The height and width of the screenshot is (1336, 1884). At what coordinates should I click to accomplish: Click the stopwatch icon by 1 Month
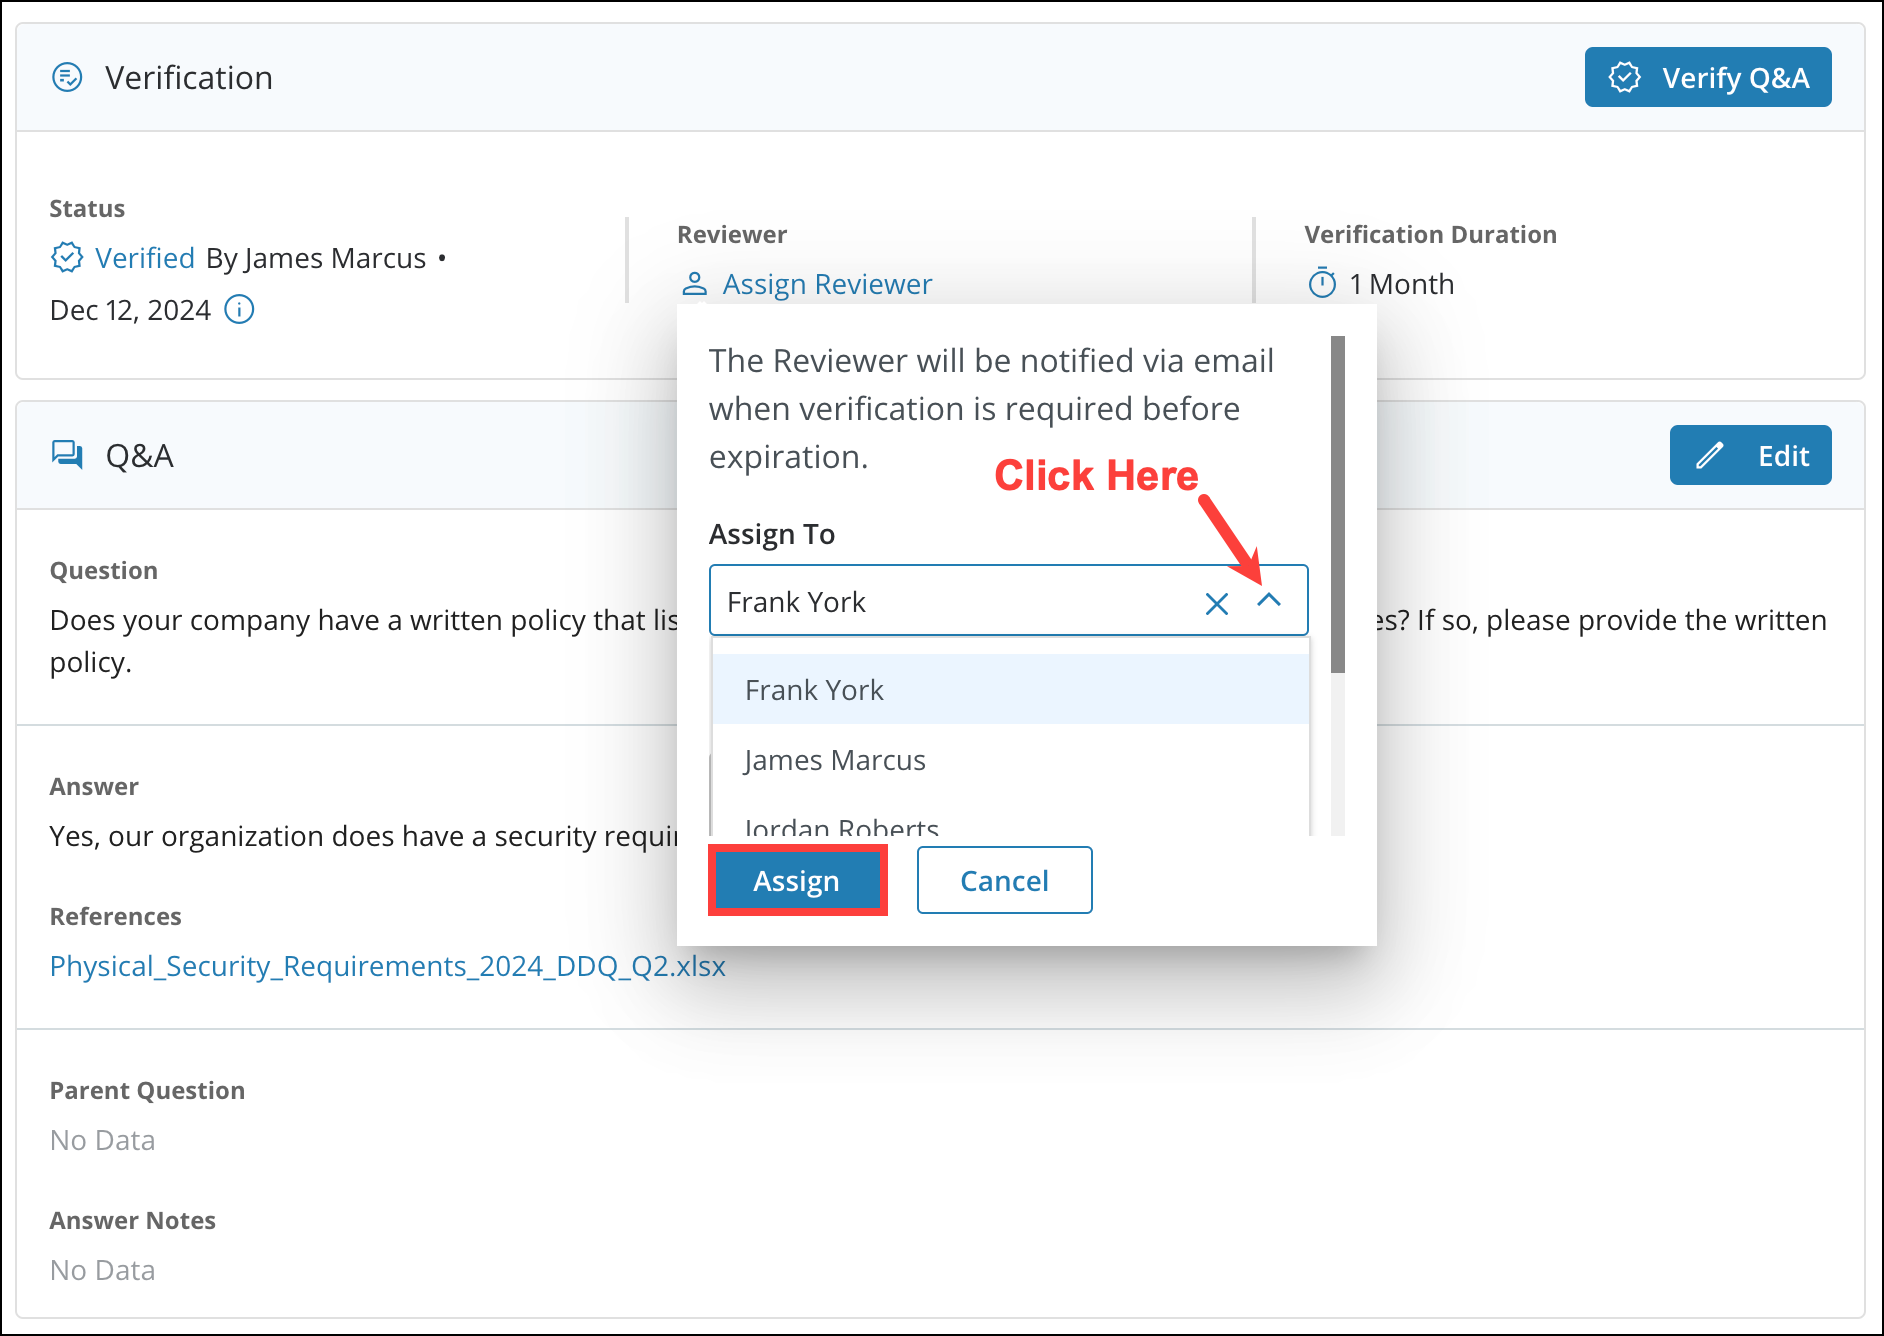[1322, 284]
